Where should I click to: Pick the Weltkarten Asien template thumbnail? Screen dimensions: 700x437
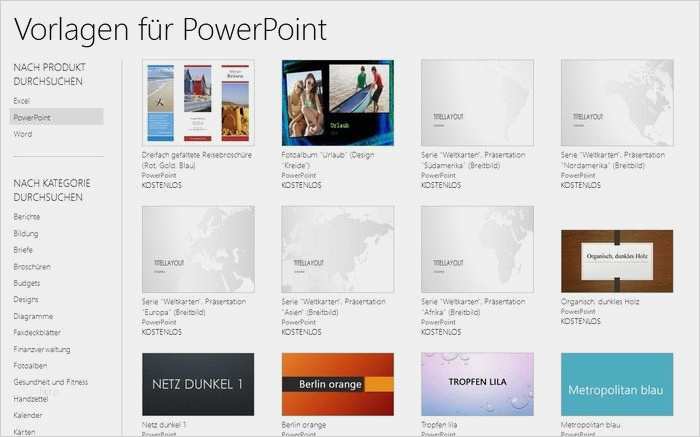point(337,249)
